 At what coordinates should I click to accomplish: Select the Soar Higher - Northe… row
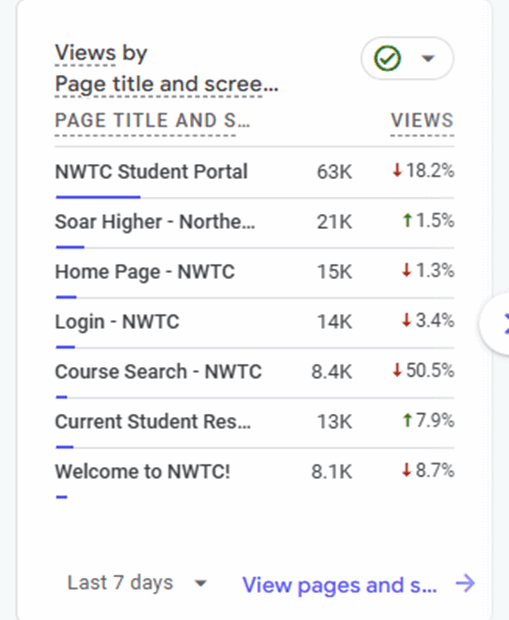[x=254, y=223]
